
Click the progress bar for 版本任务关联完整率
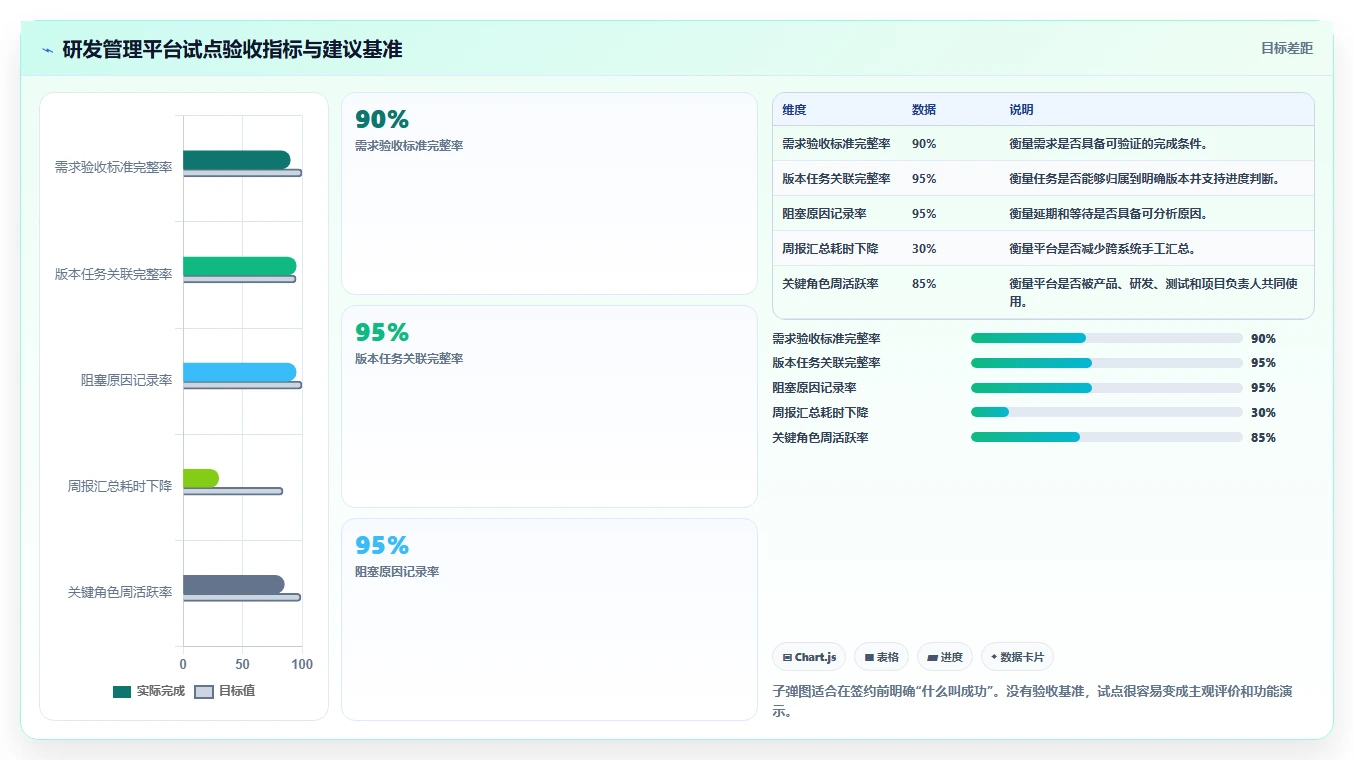click(1107, 363)
